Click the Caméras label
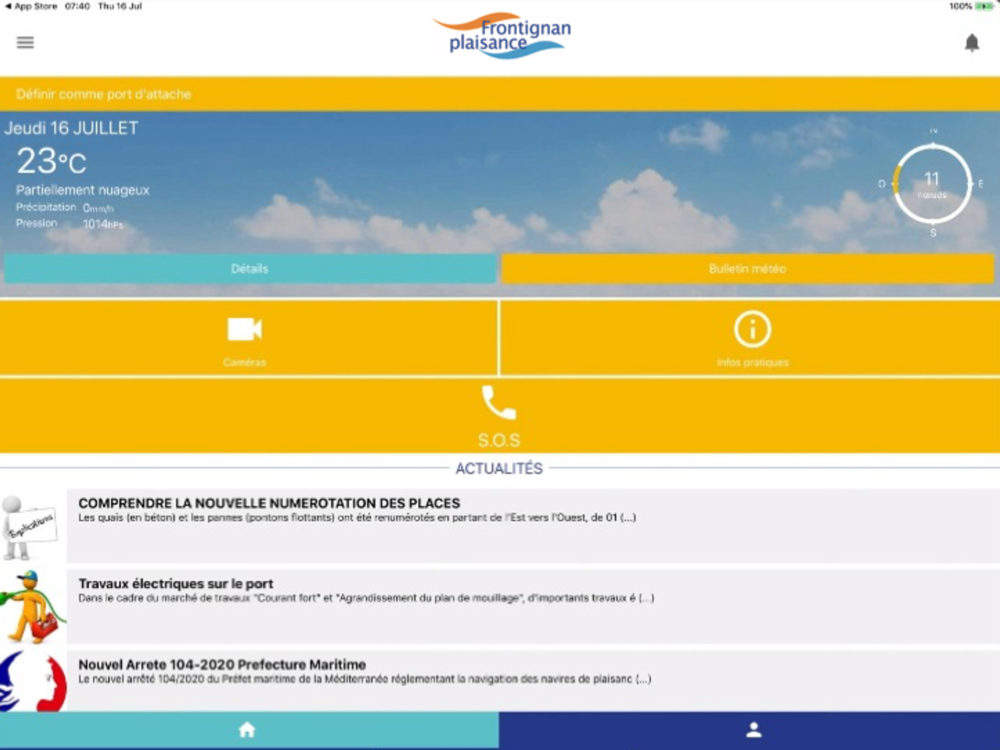 (x=245, y=362)
